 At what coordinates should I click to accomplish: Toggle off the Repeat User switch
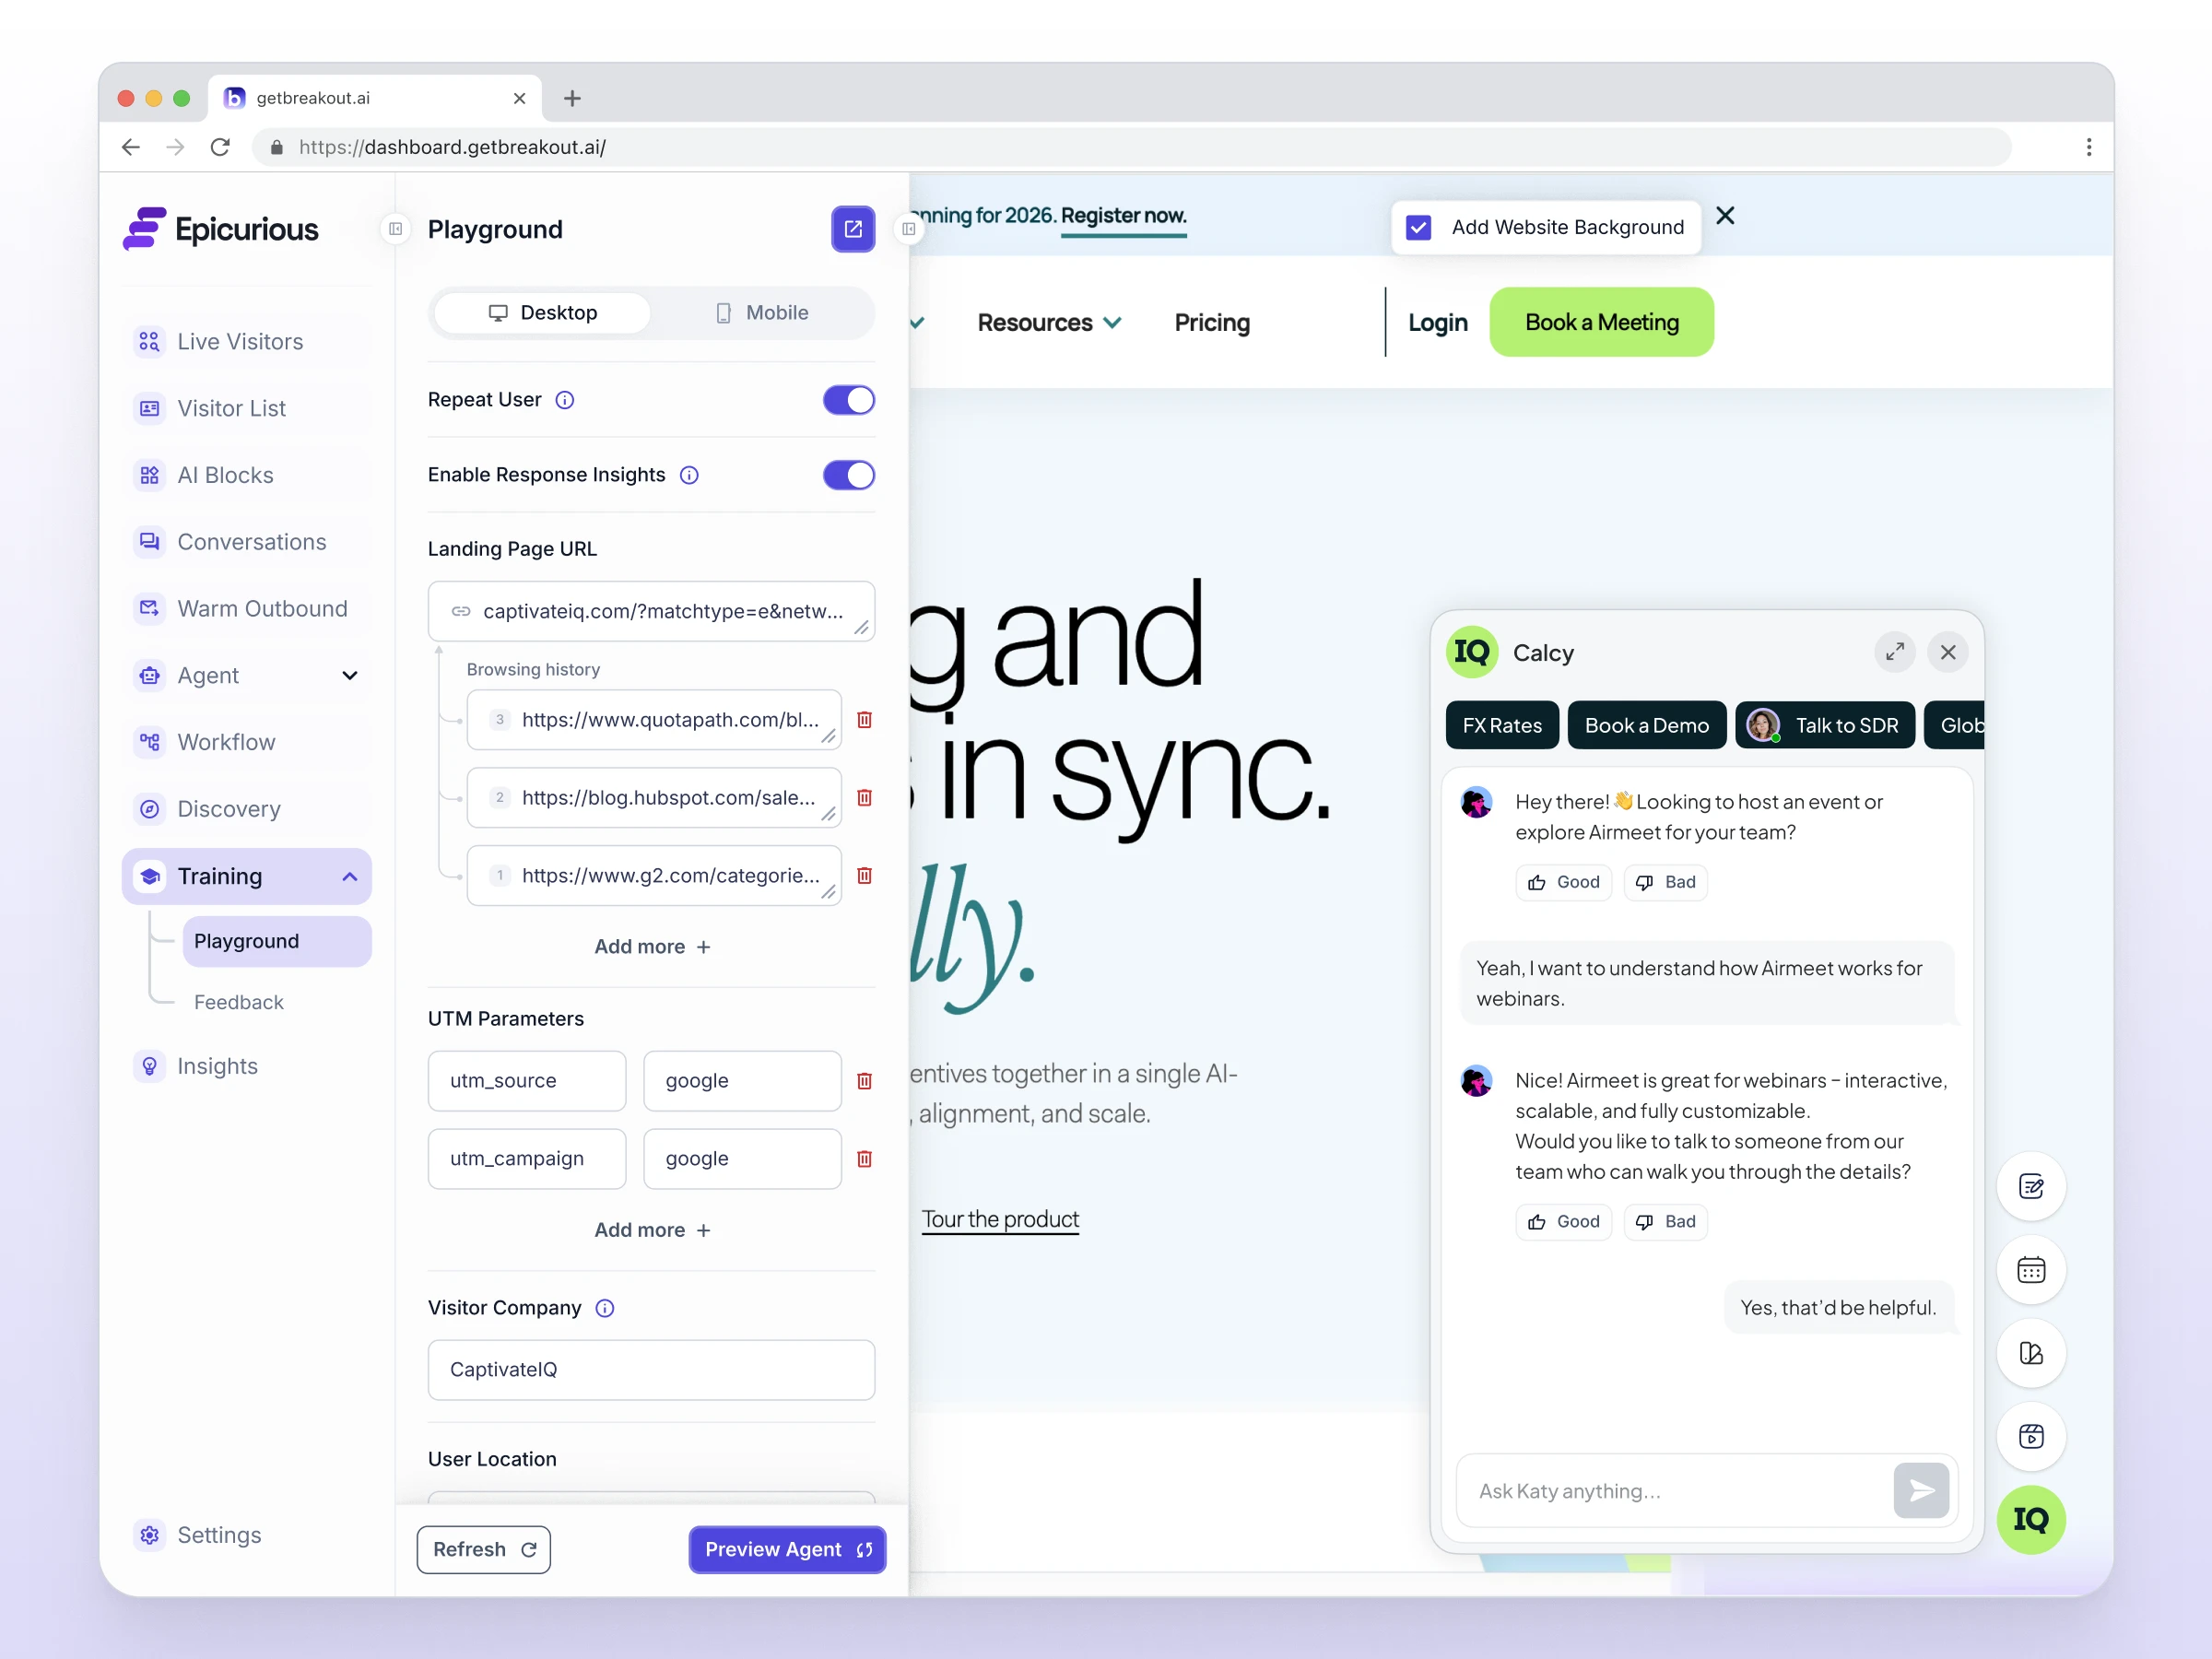[848, 400]
